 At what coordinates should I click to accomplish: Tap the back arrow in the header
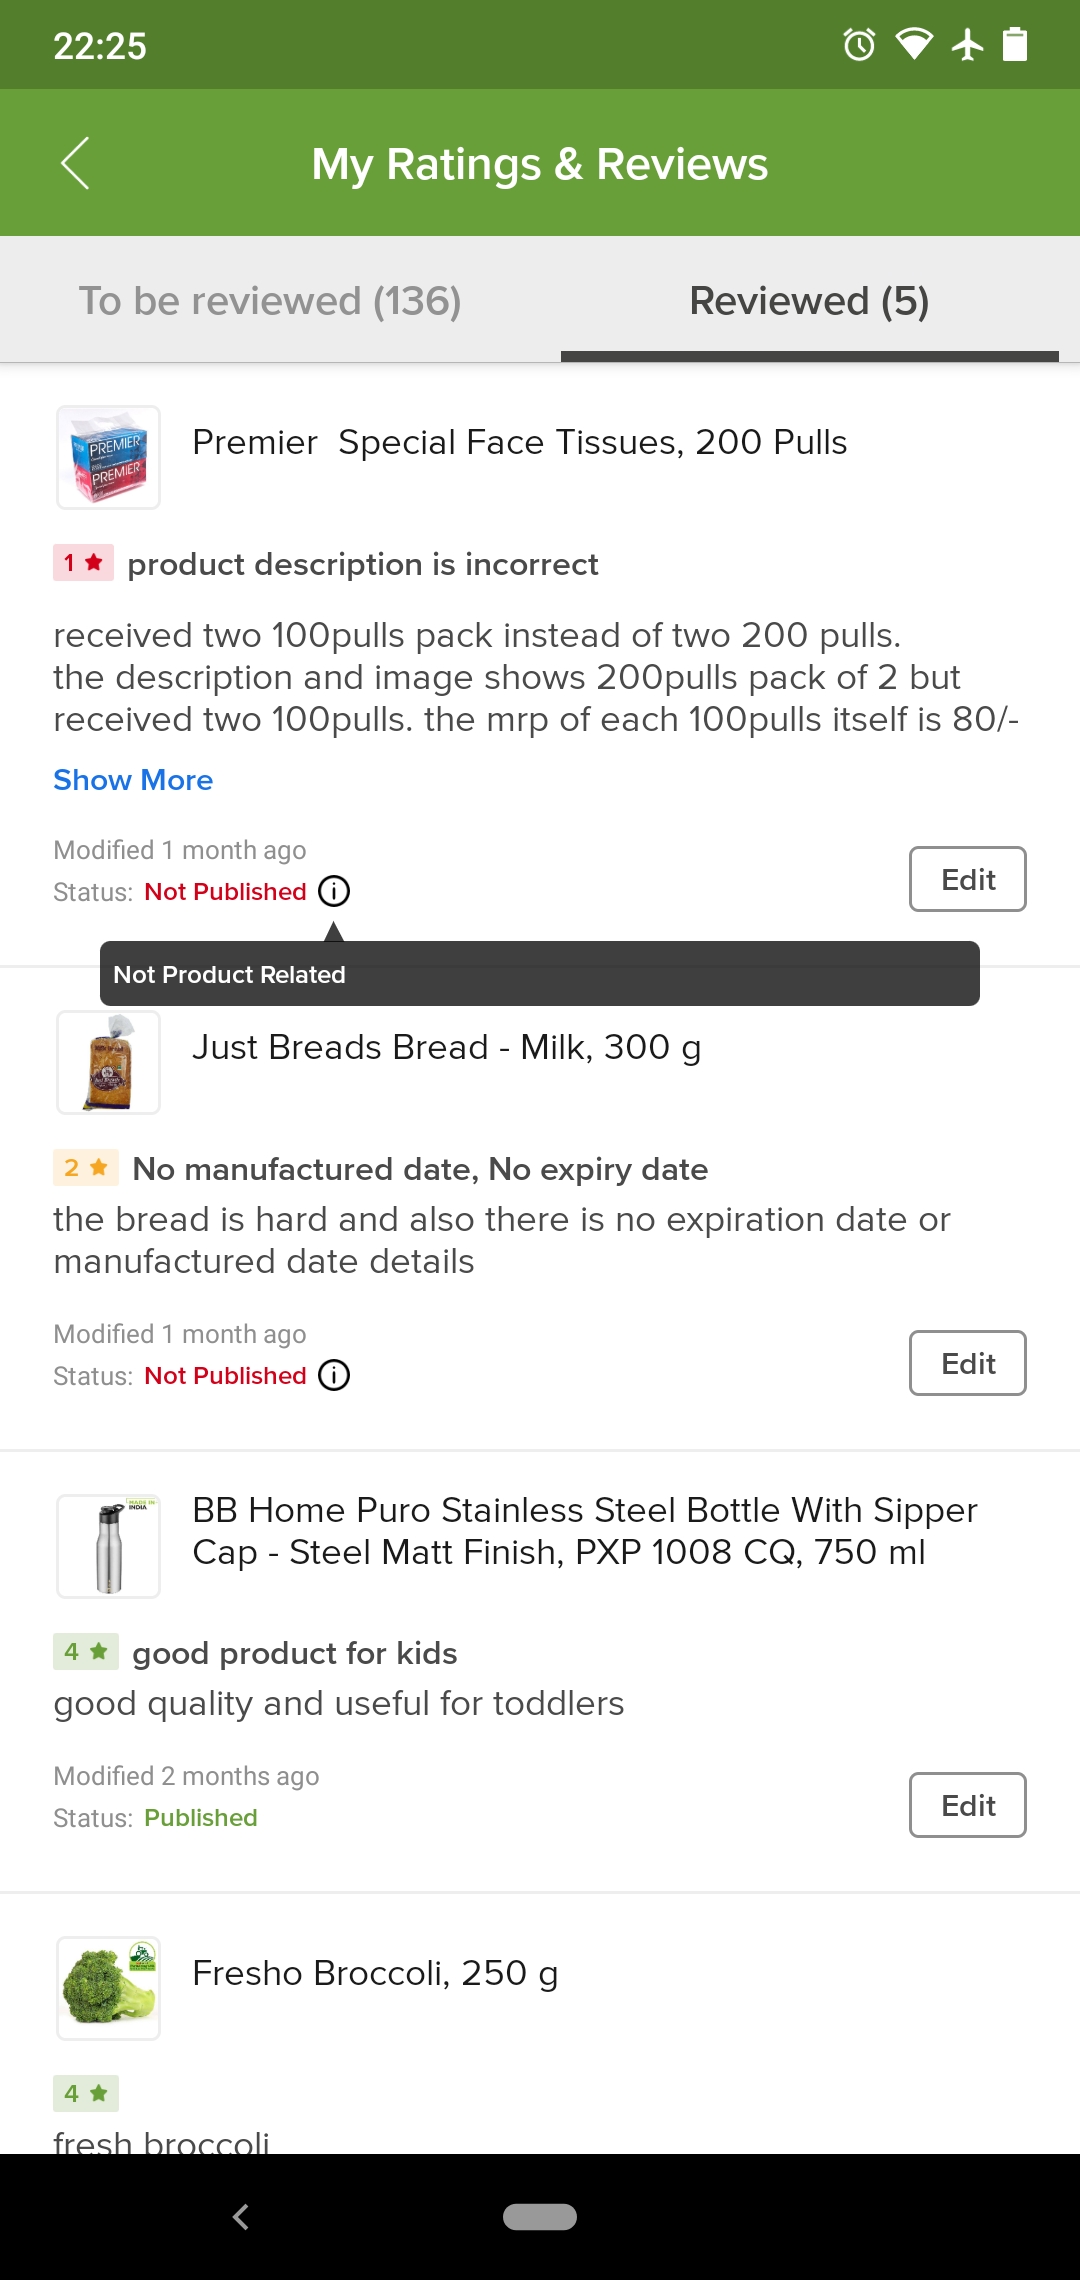(x=75, y=163)
